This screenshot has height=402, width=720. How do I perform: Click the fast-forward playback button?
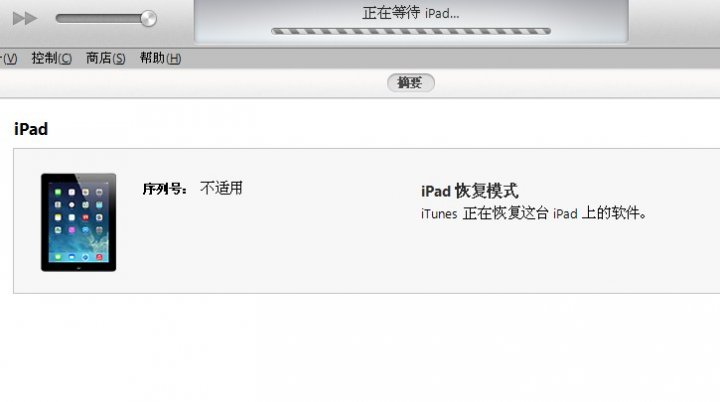coord(25,18)
